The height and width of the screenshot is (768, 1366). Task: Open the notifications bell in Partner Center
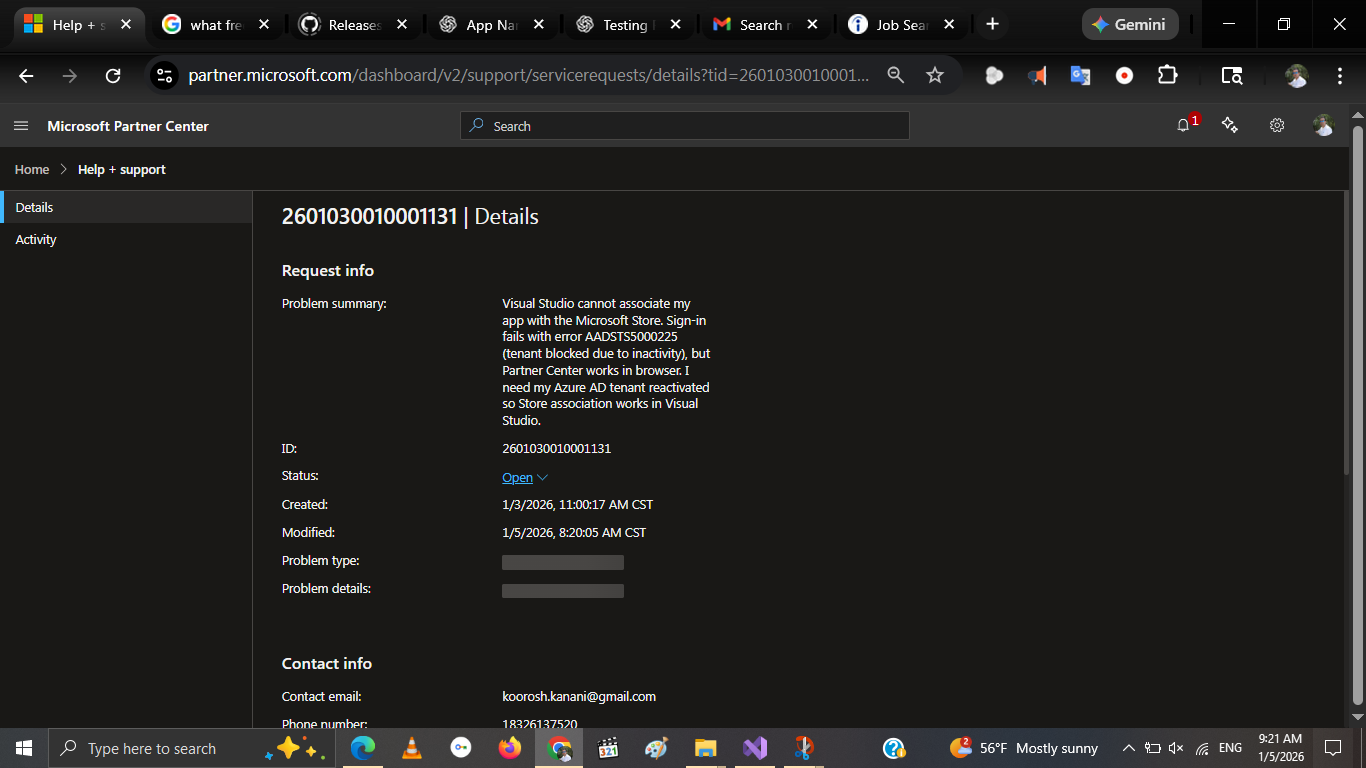coord(1185,125)
